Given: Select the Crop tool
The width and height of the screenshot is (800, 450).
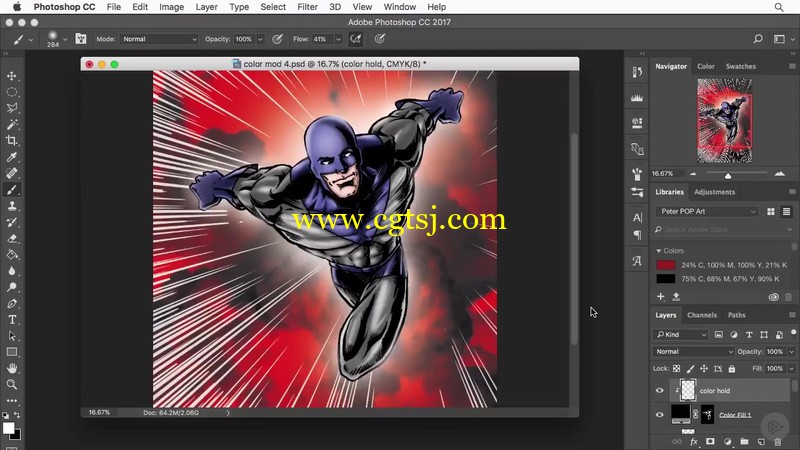Looking at the screenshot, I should 12,141.
